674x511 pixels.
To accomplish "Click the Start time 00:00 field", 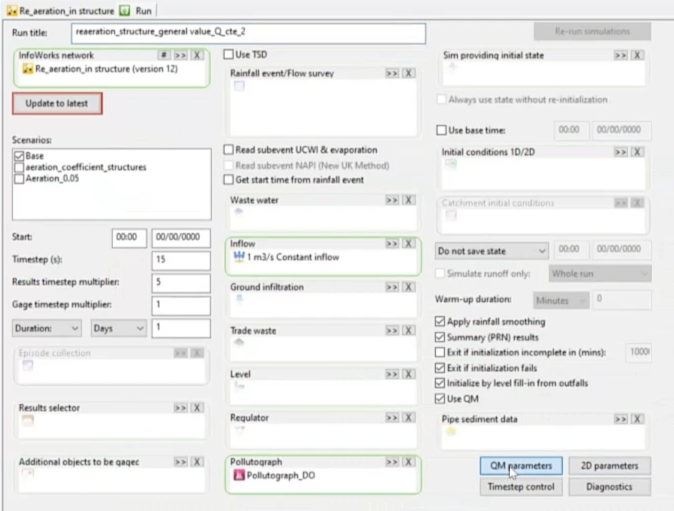I will click(x=129, y=238).
